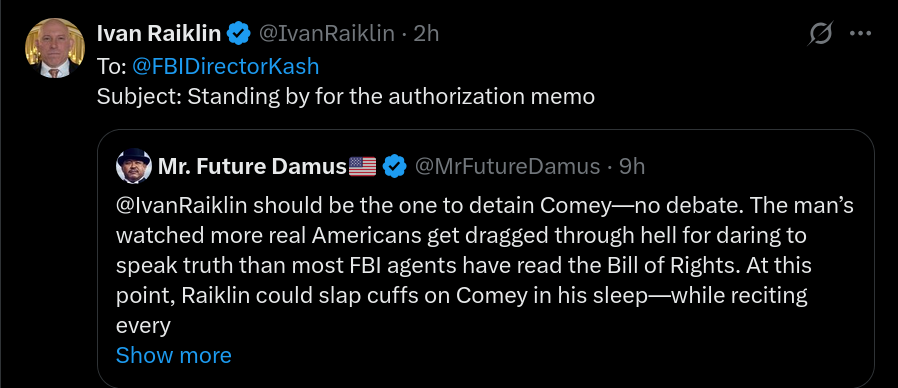The height and width of the screenshot is (388, 898).
Task: Click the 'Standing by for the authorization memo' text
Action: (391, 96)
